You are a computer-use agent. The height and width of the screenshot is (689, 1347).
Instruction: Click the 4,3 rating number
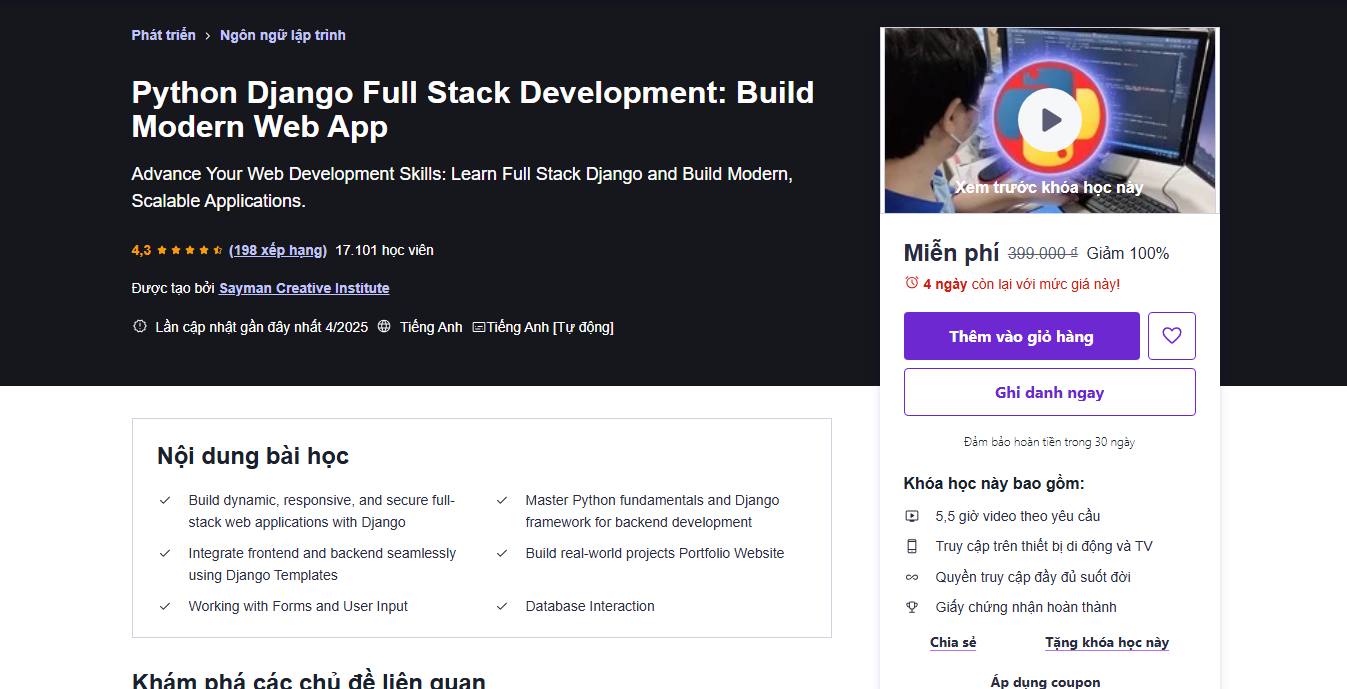(141, 250)
